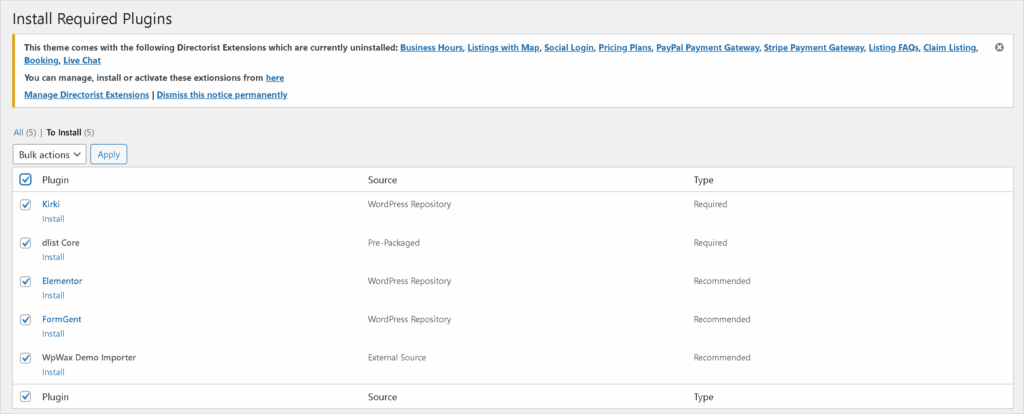The height and width of the screenshot is (414, 1024).
Task: Toggle the WpWax Demo Importer checkbox
Action: pyautogui.click(x=26, y=357)
